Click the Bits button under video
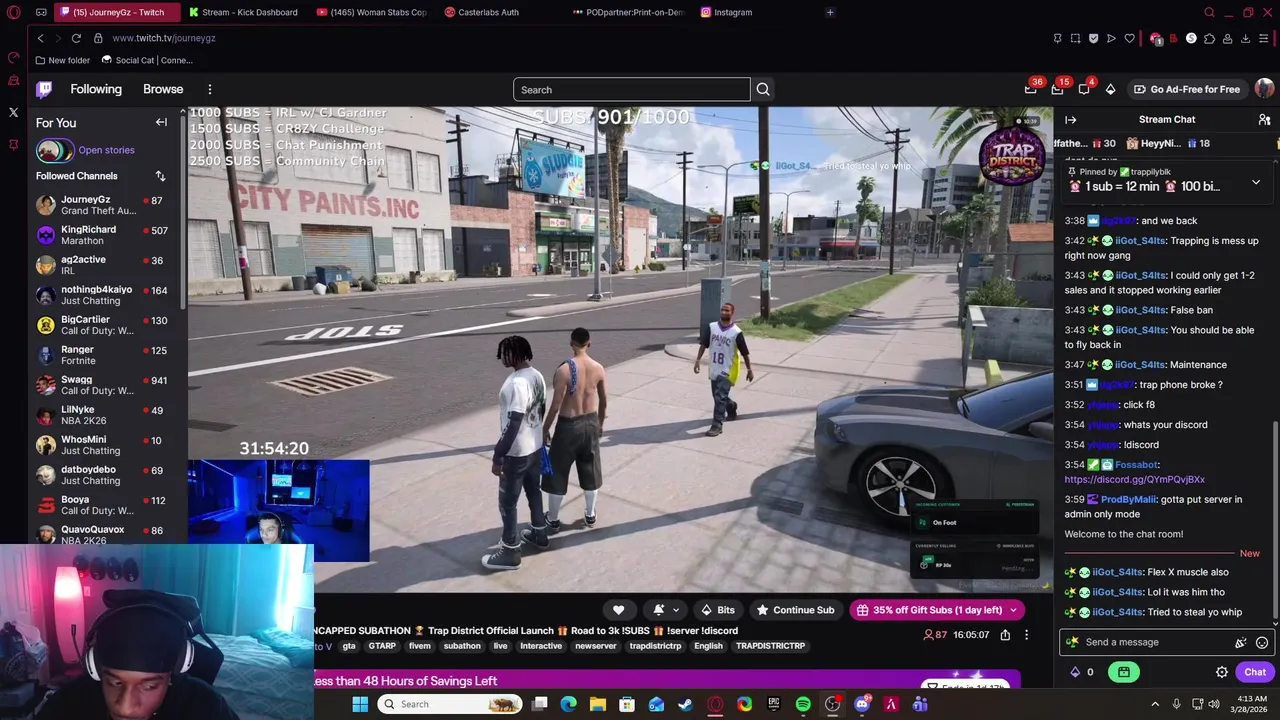Image resolution: width=1280 pixels, height=720 pixels. point(718,610)
